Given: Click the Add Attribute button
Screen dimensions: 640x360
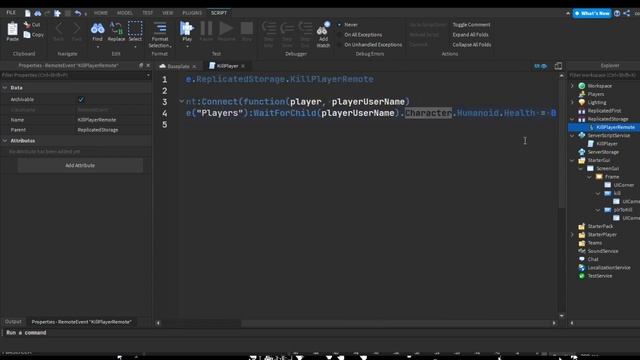Looking at the screenshot, I should point(80,165).
